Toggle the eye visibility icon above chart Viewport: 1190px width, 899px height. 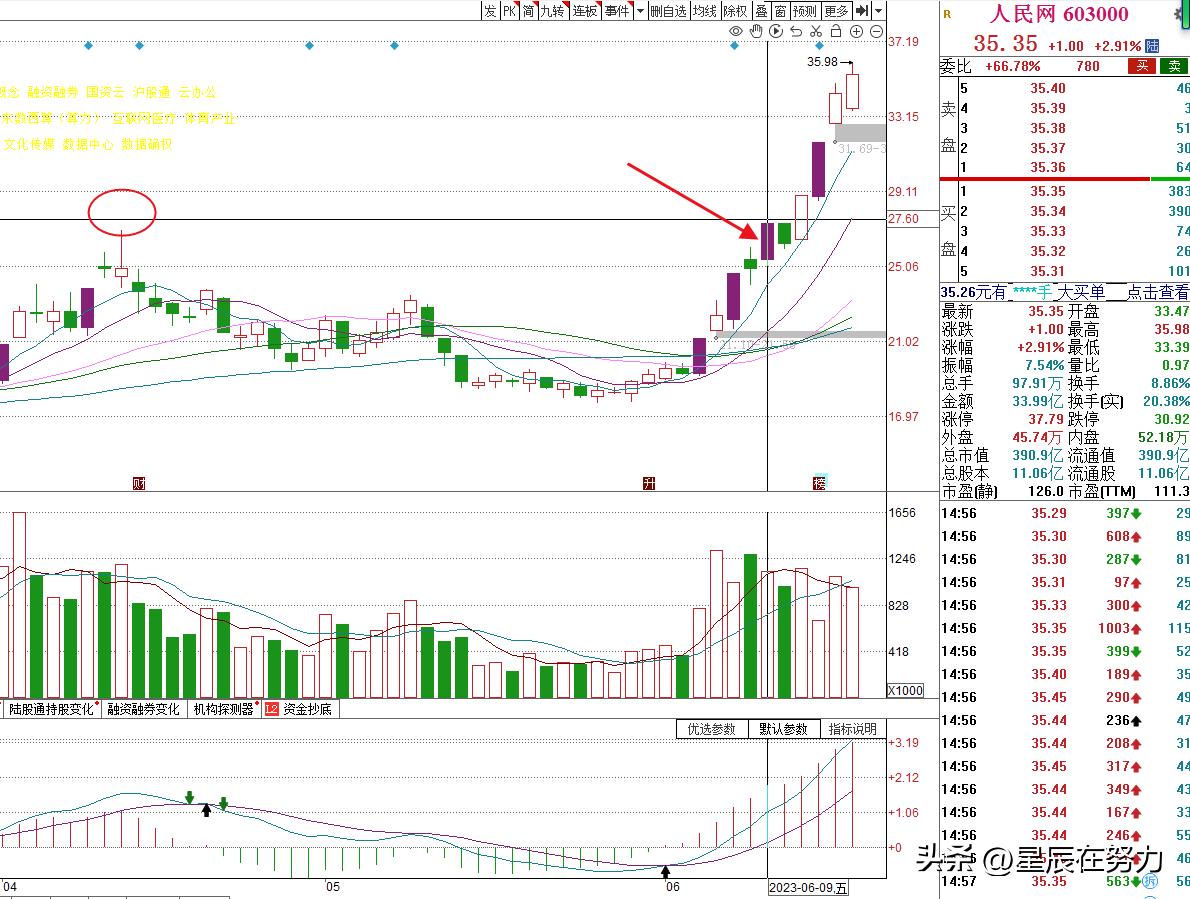(x=735, y=31)
